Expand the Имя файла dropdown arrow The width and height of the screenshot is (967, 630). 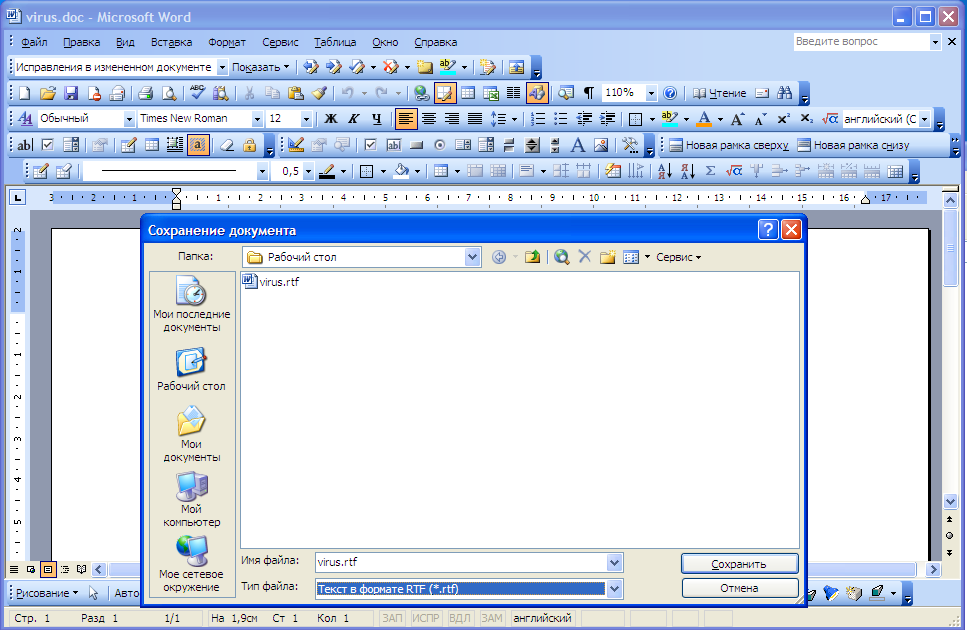[x=614, y=562]
